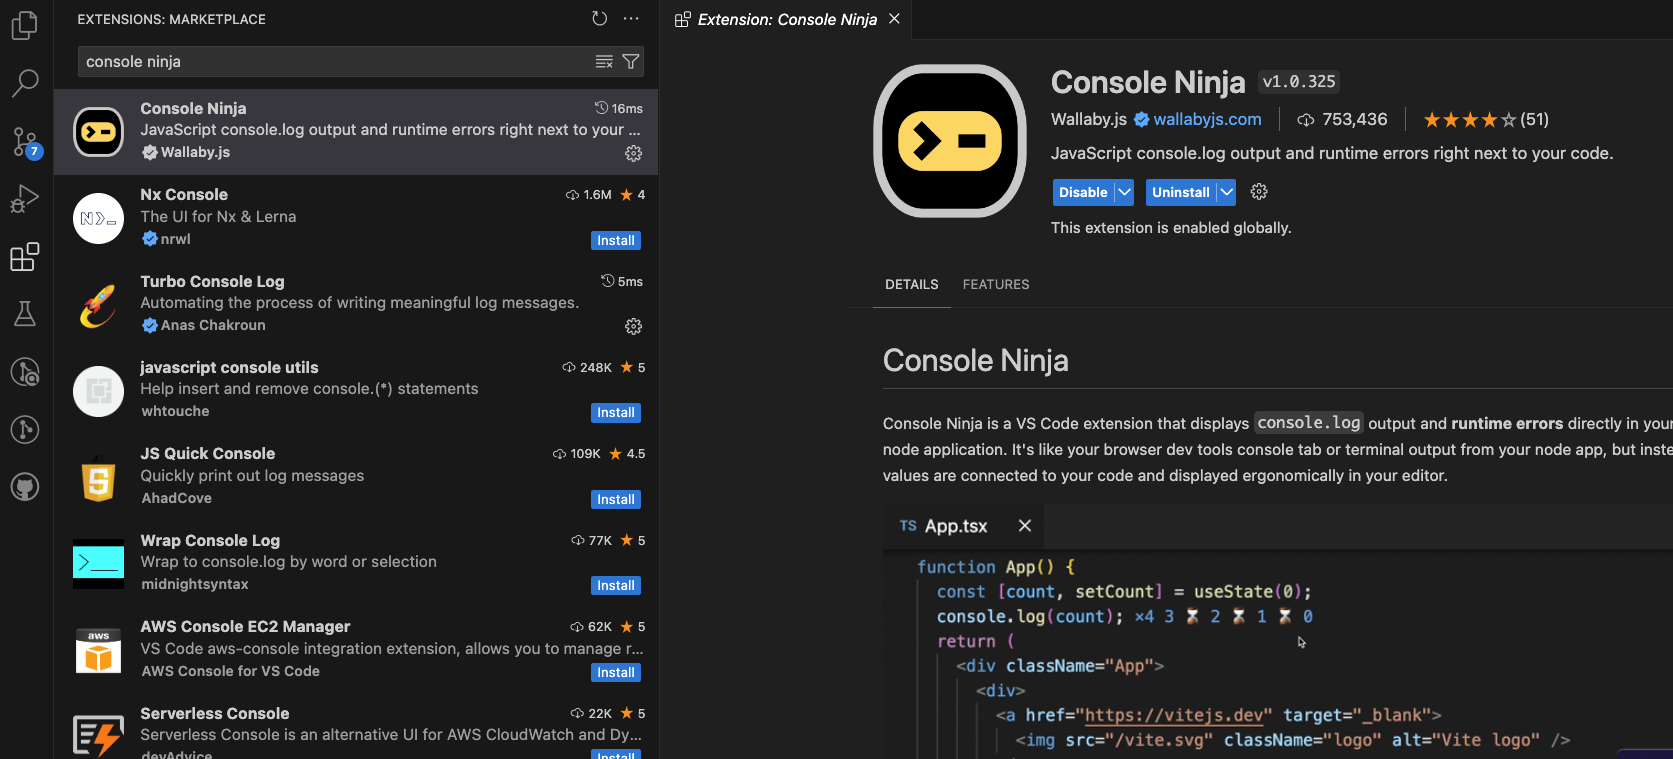This screenshot has width=1673, height=759.
Task: Open manage gear for Turbo Console Log
Action: click(633, 326)
